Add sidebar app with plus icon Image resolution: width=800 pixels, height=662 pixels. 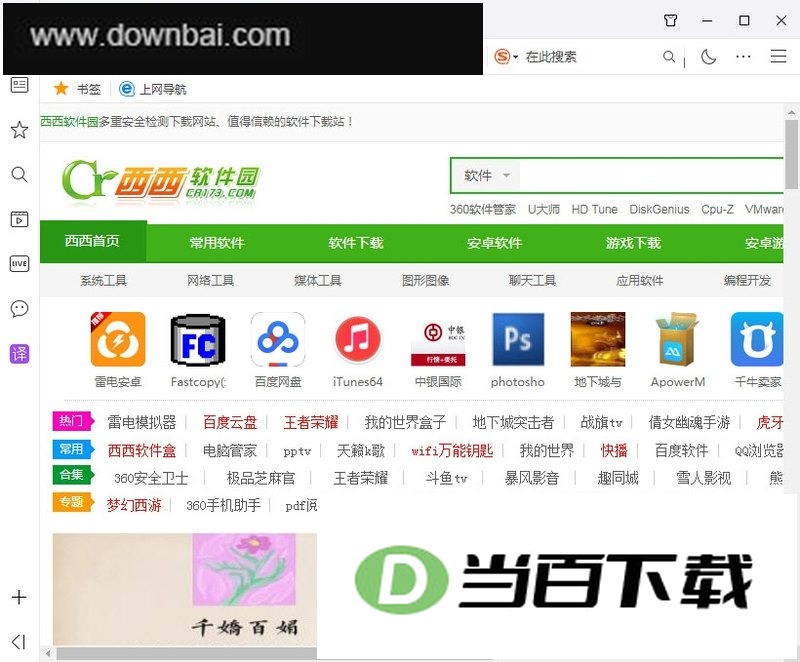19,597
